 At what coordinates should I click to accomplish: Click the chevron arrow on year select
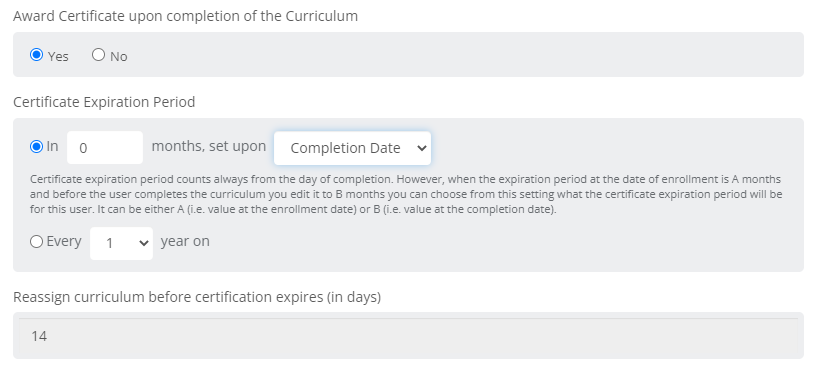[x=144, y=243]
